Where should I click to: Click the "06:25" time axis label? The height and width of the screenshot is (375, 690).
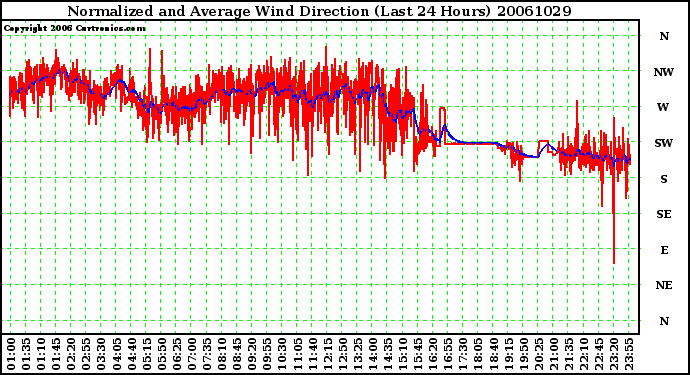pyautogui.click(x=177, y=354)
